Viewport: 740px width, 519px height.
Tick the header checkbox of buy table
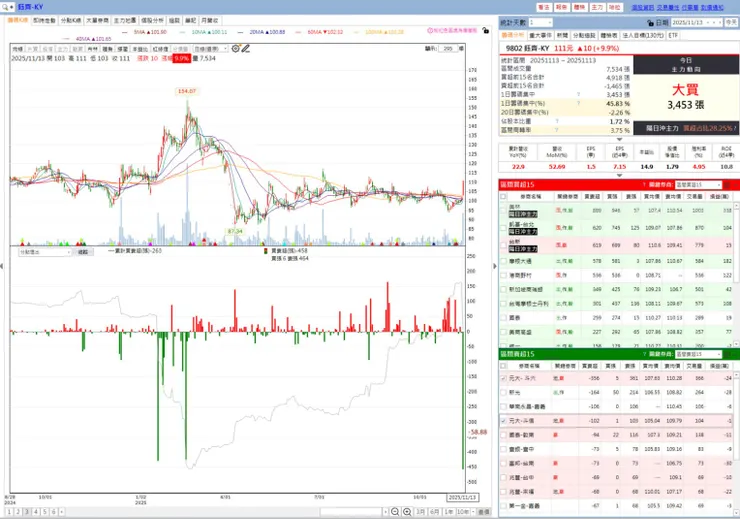coord(503,196)
